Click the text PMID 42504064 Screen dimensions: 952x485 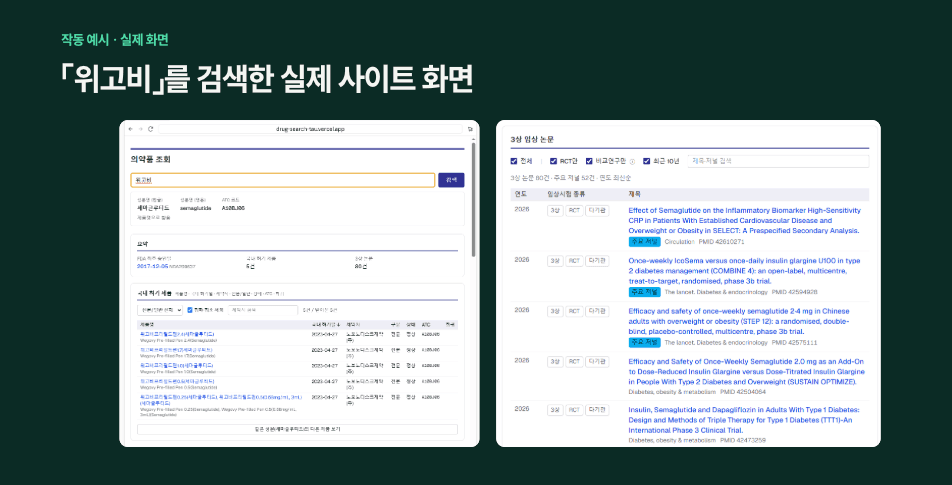point(743,392)
